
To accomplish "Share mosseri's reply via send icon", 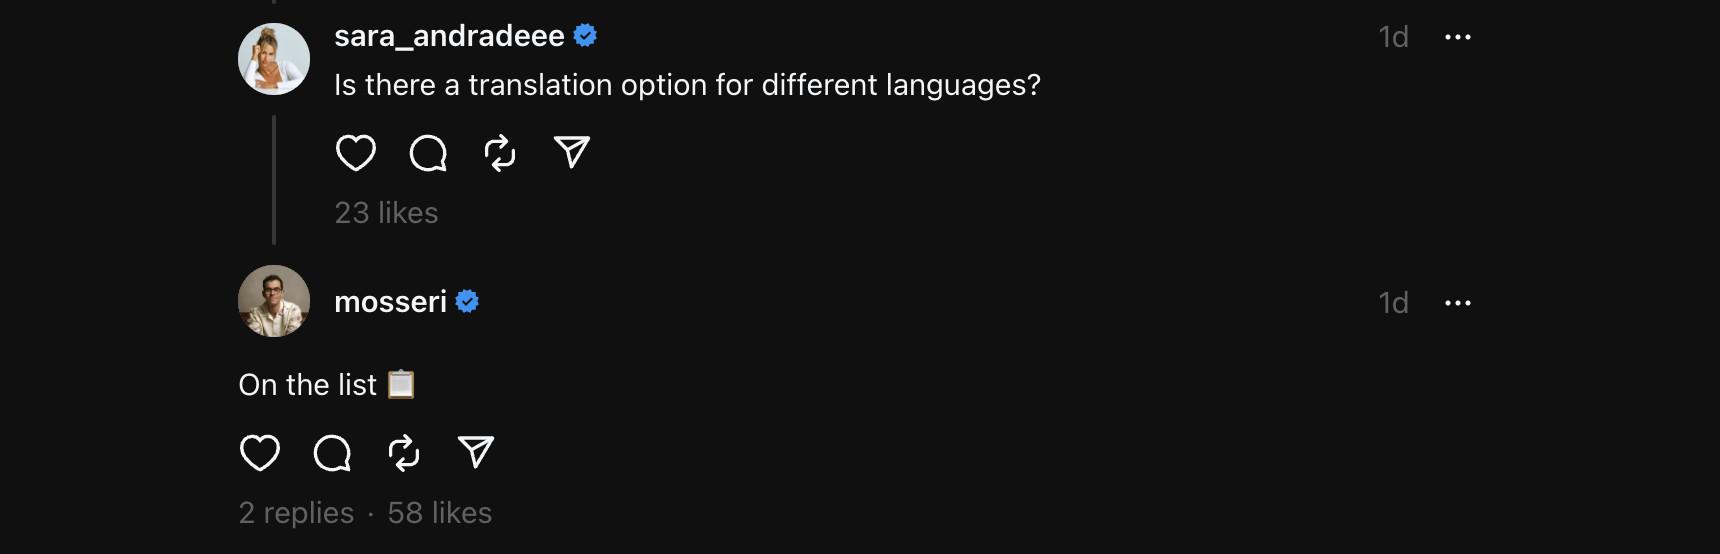I will (476, 452).
